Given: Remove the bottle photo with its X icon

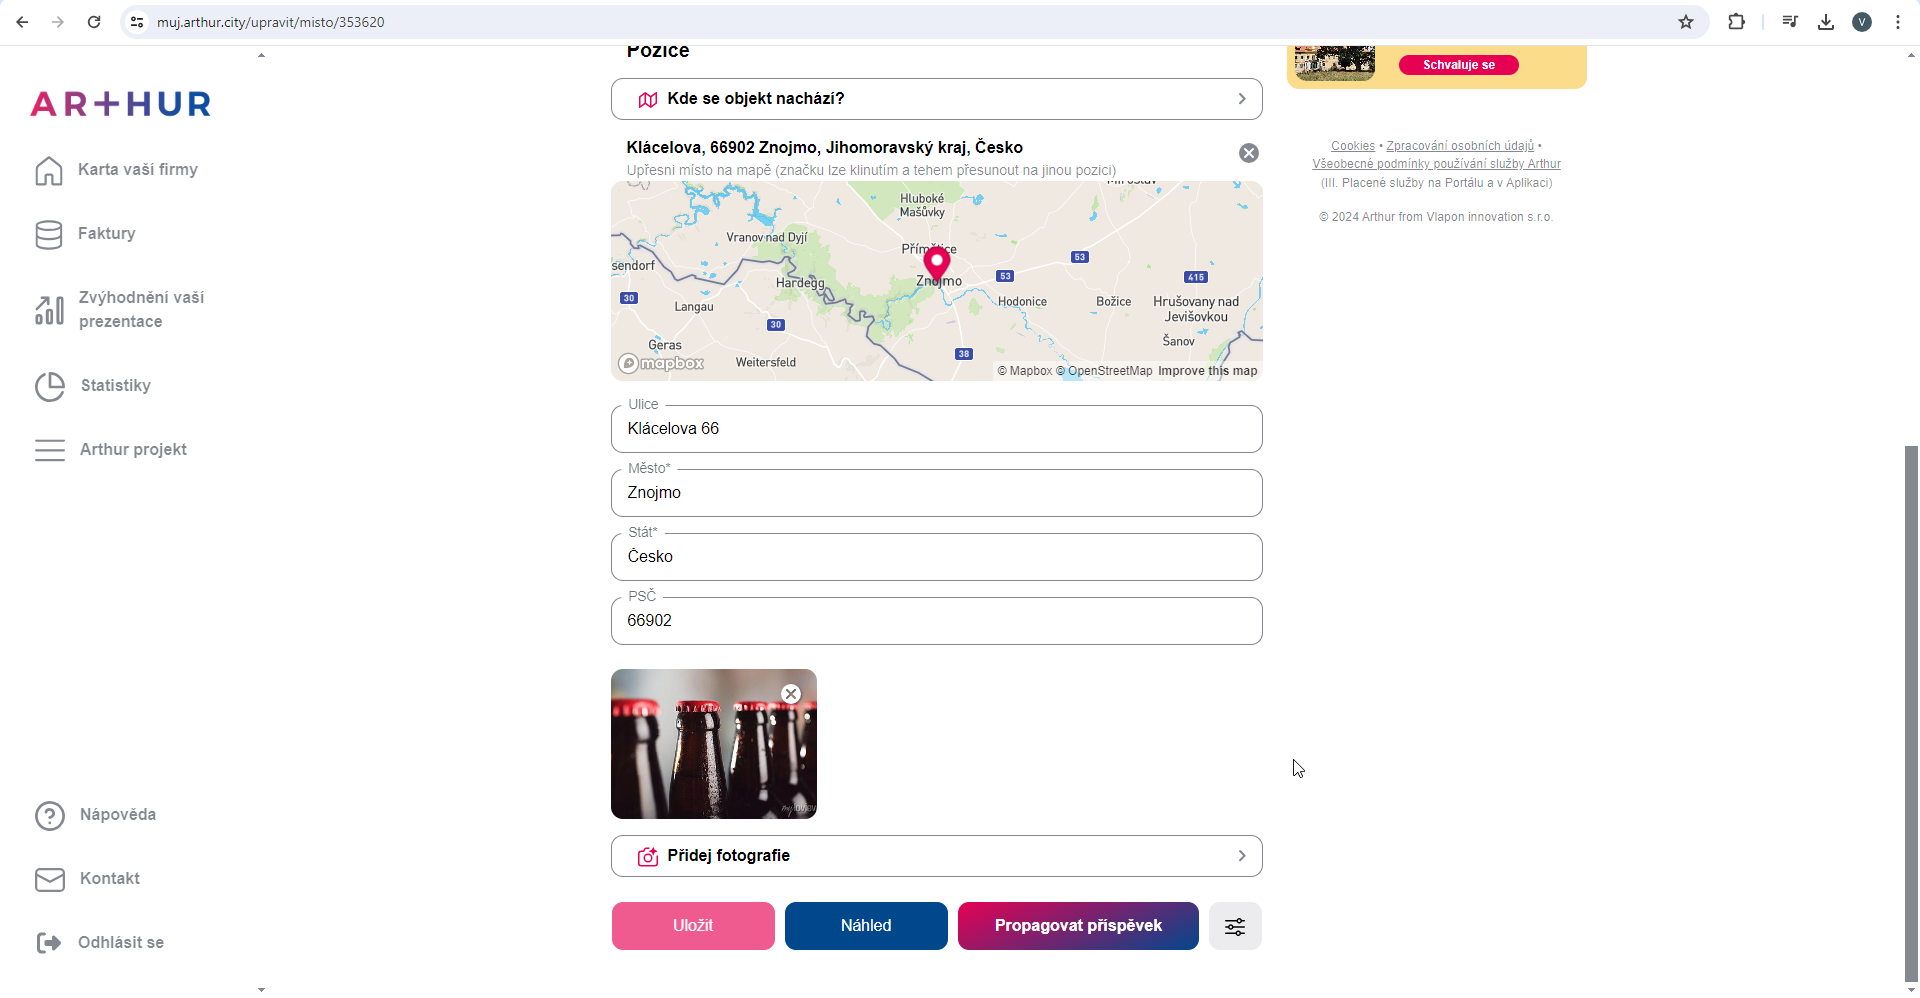Looking at the screenshot, I should [x=791, y=694].
